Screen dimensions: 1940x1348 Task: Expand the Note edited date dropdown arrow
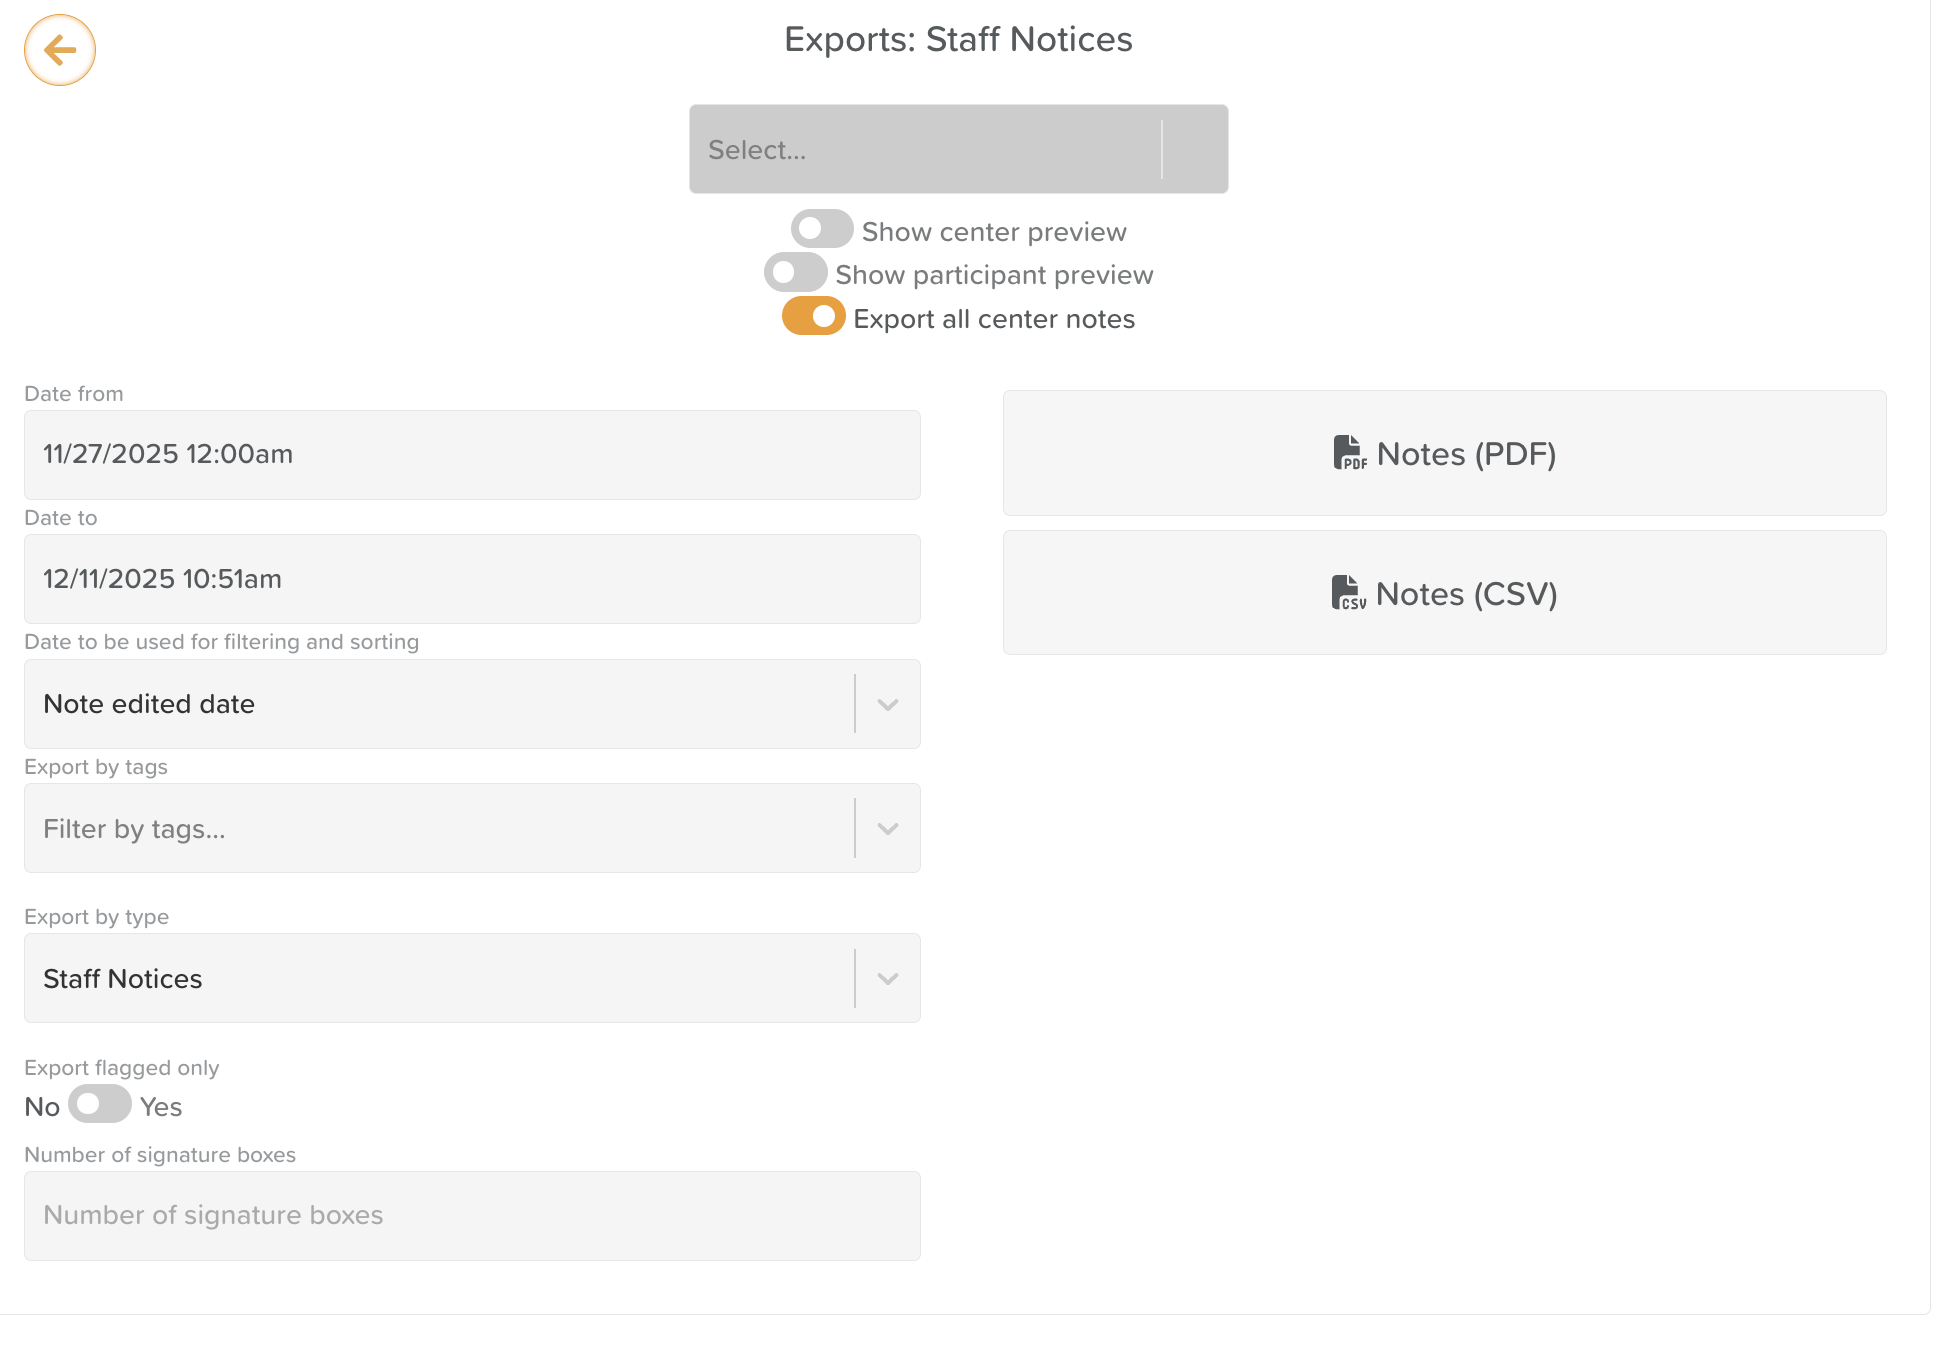pyautogui.click(x=887, y=704)
